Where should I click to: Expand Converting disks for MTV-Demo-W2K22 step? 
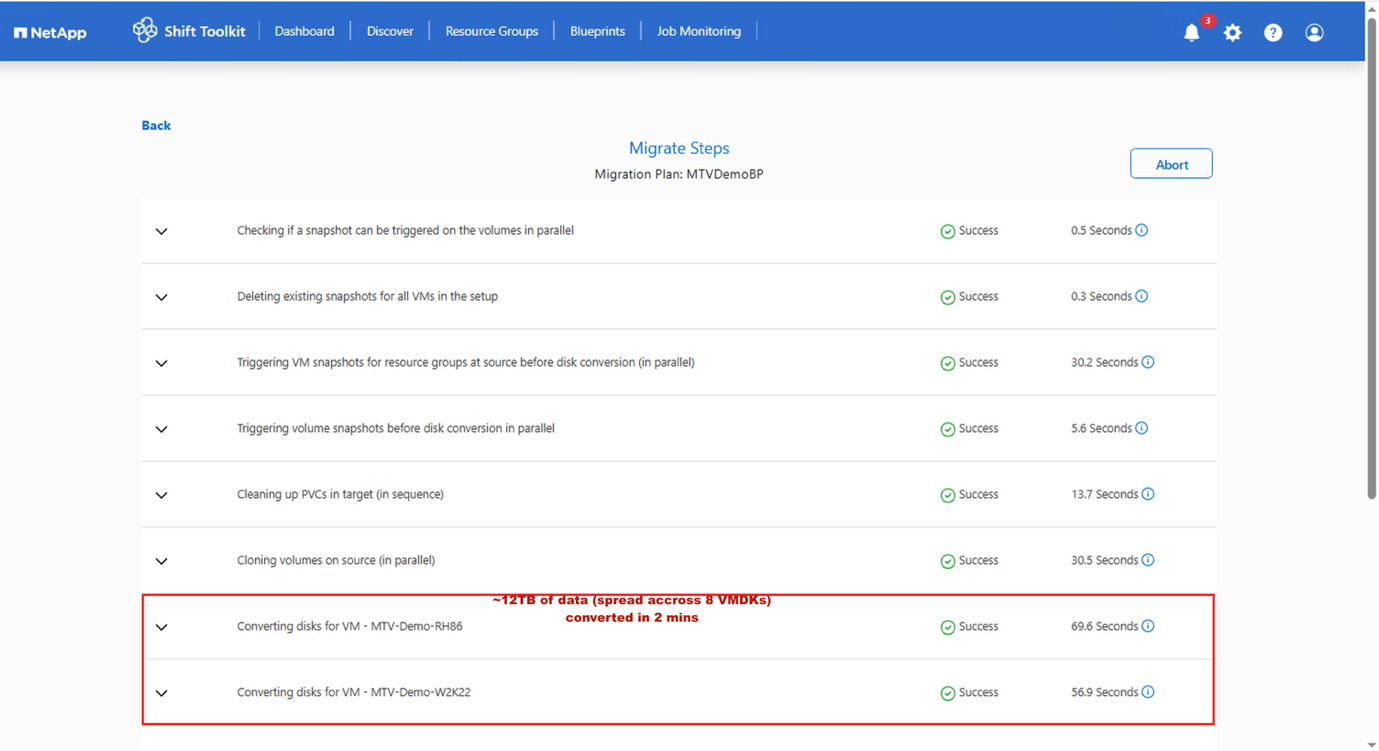pos(161,693)
